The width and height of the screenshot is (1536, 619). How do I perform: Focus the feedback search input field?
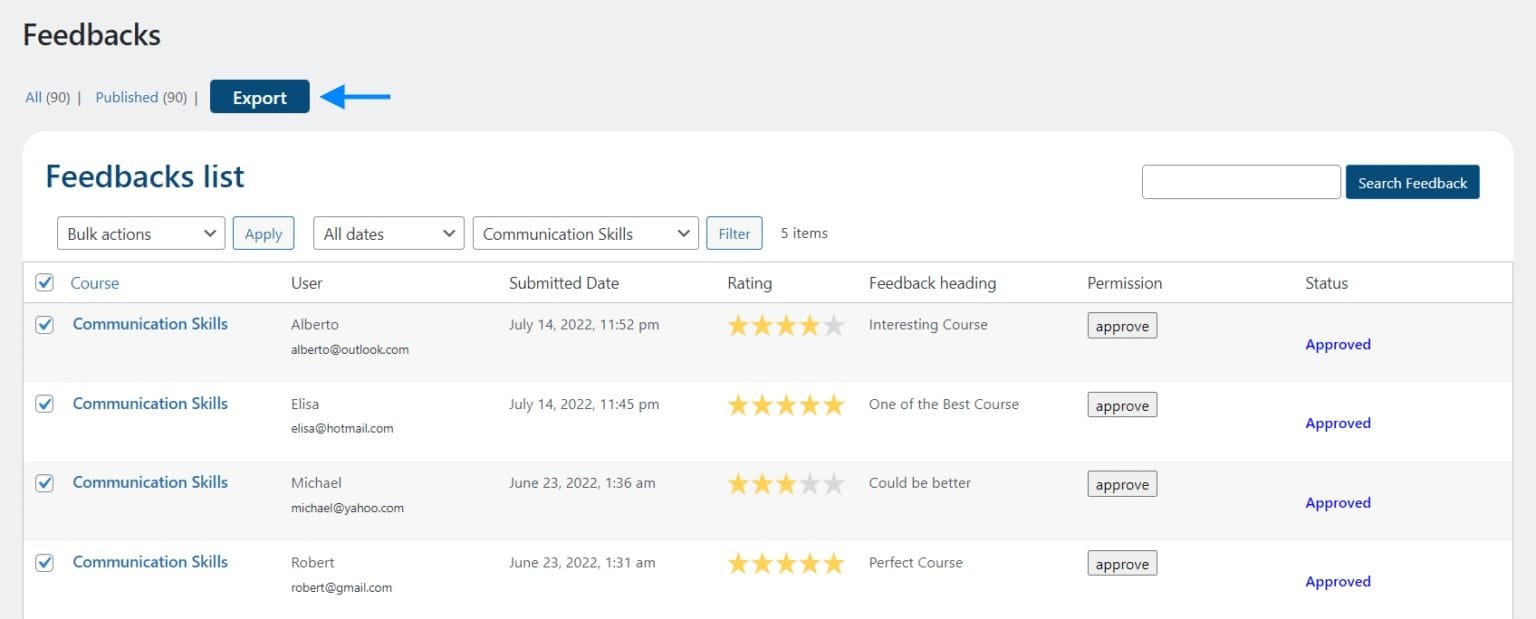[x=1241, y=182]
